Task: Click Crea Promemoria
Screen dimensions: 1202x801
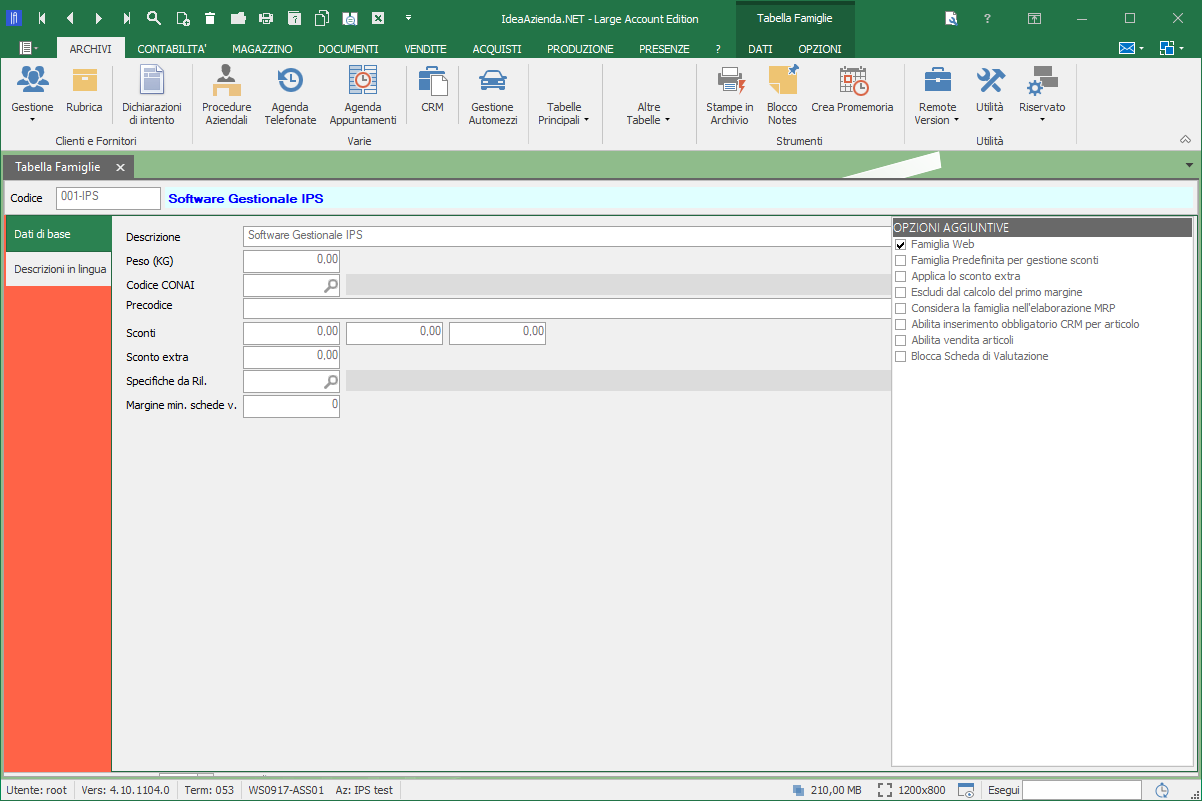Action: pyautogui.click(x=852, y=90)
